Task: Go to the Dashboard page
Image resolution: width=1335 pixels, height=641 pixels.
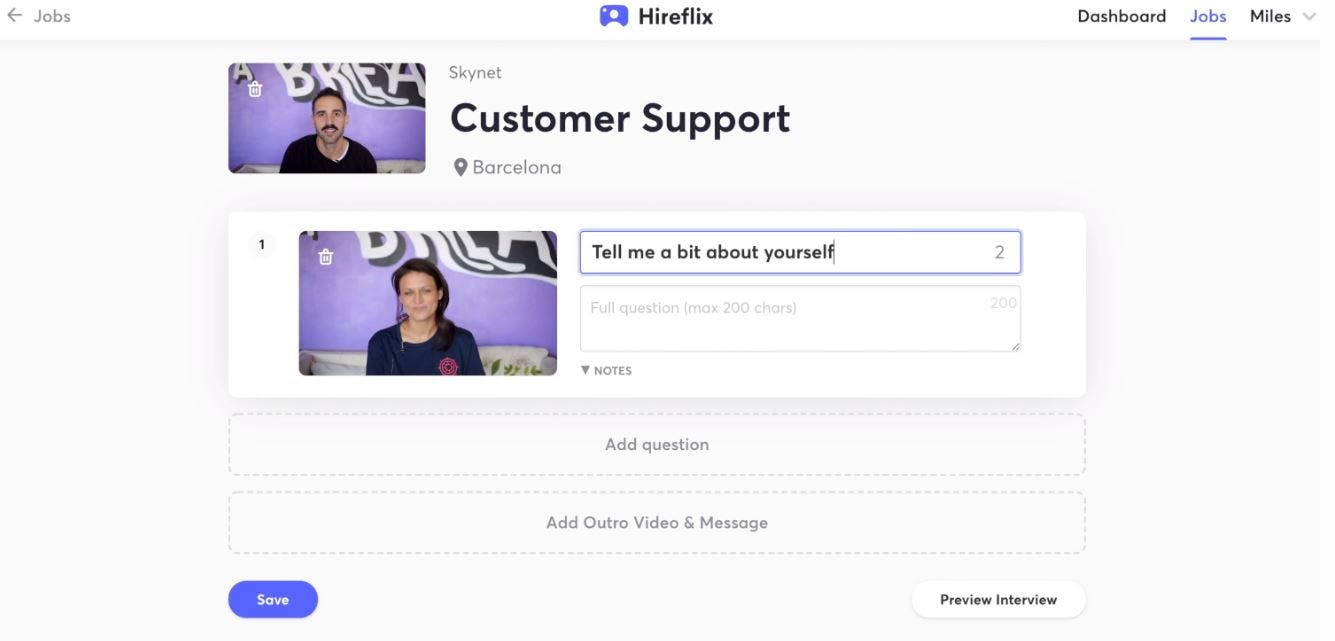Action: (1121, 16)
